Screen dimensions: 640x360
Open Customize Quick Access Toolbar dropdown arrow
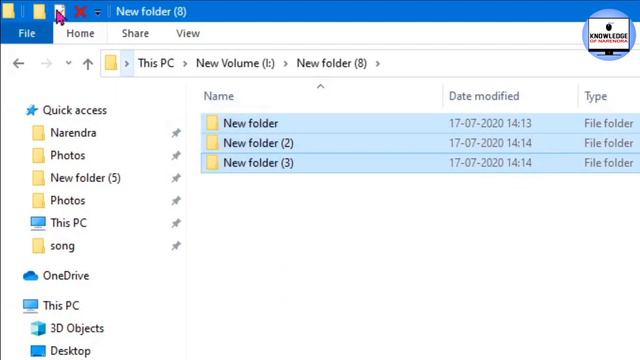tap(98, 12)
